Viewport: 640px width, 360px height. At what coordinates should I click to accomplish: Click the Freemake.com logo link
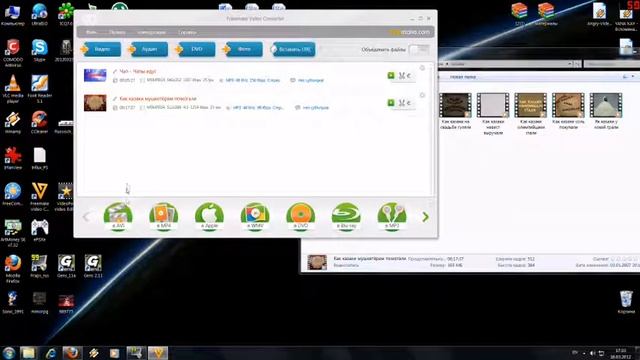(410, 32)
